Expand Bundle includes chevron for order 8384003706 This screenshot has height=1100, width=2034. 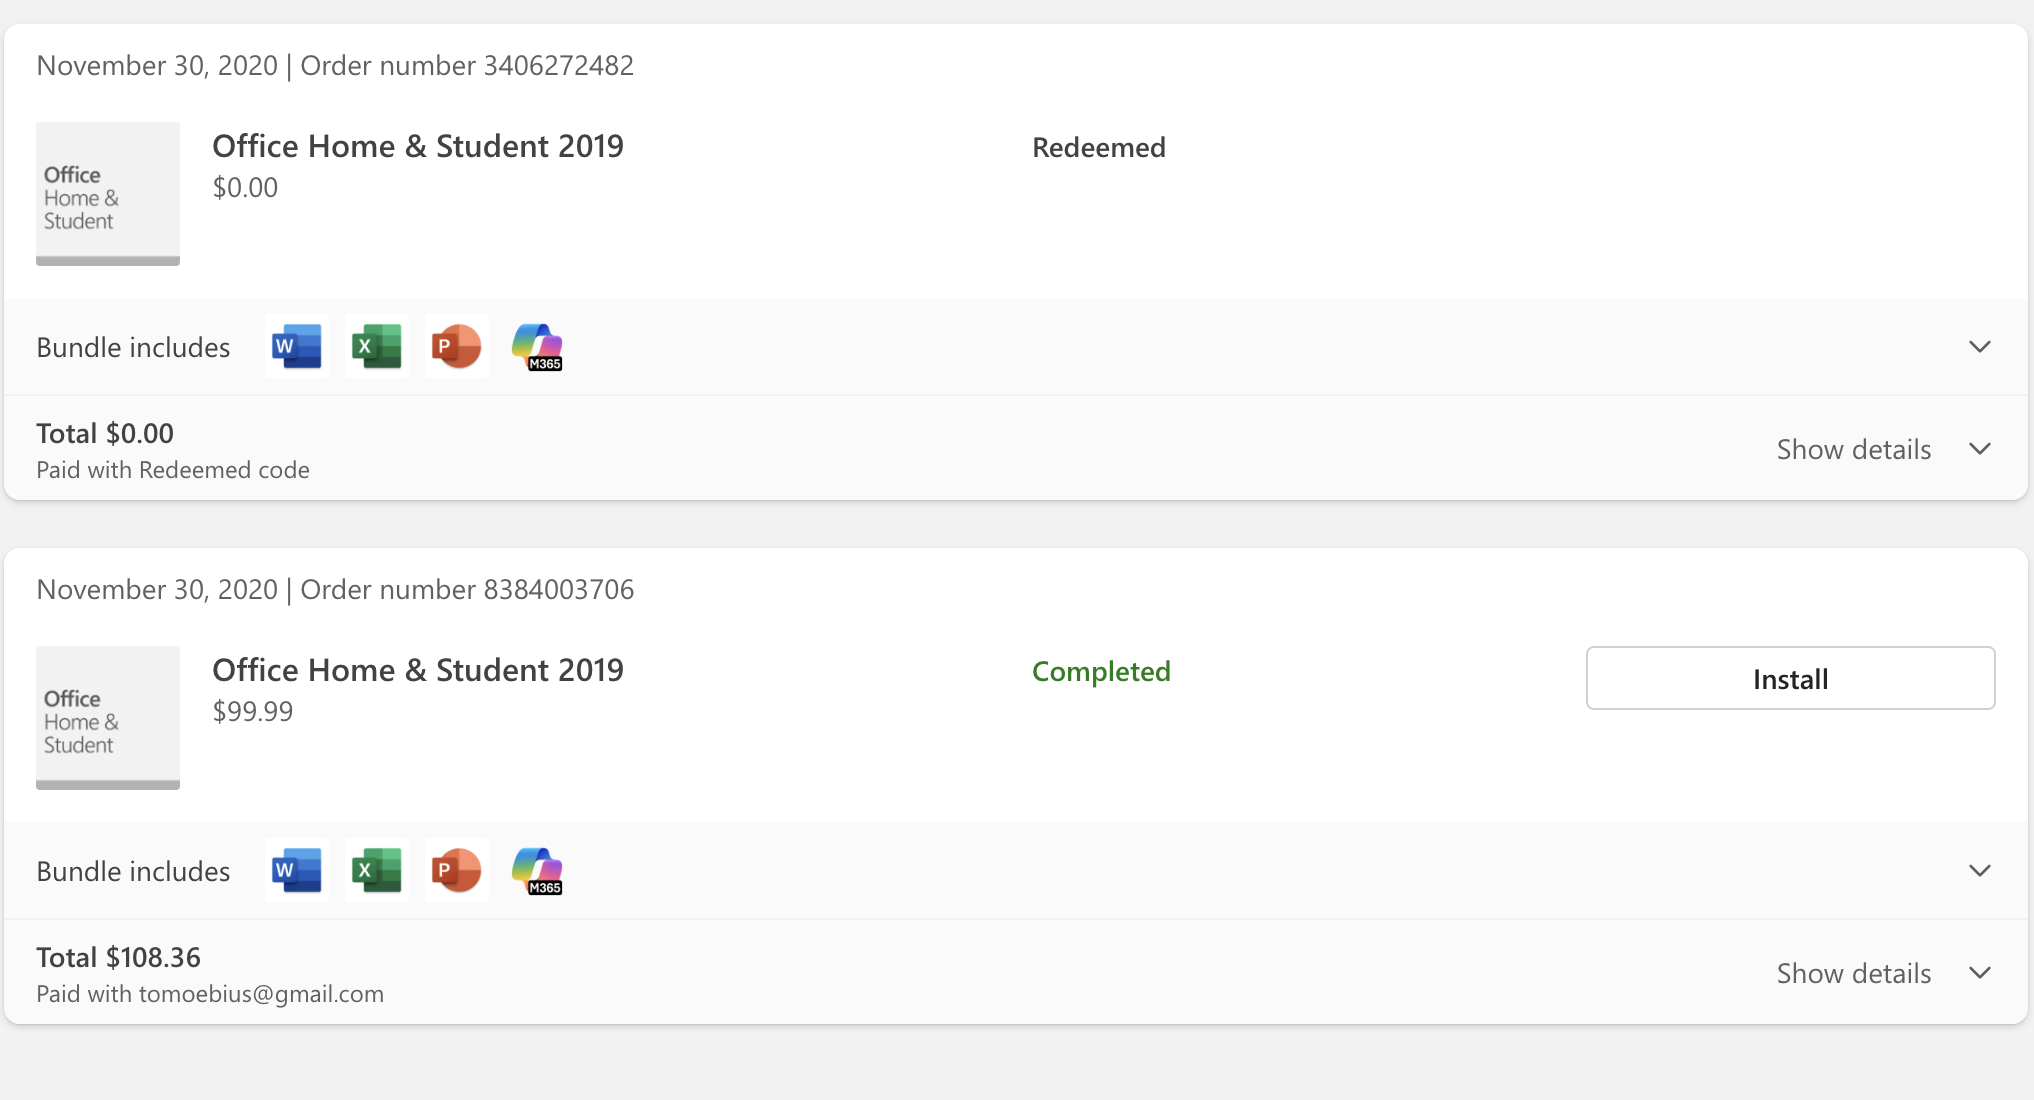tap(1980, 871)
